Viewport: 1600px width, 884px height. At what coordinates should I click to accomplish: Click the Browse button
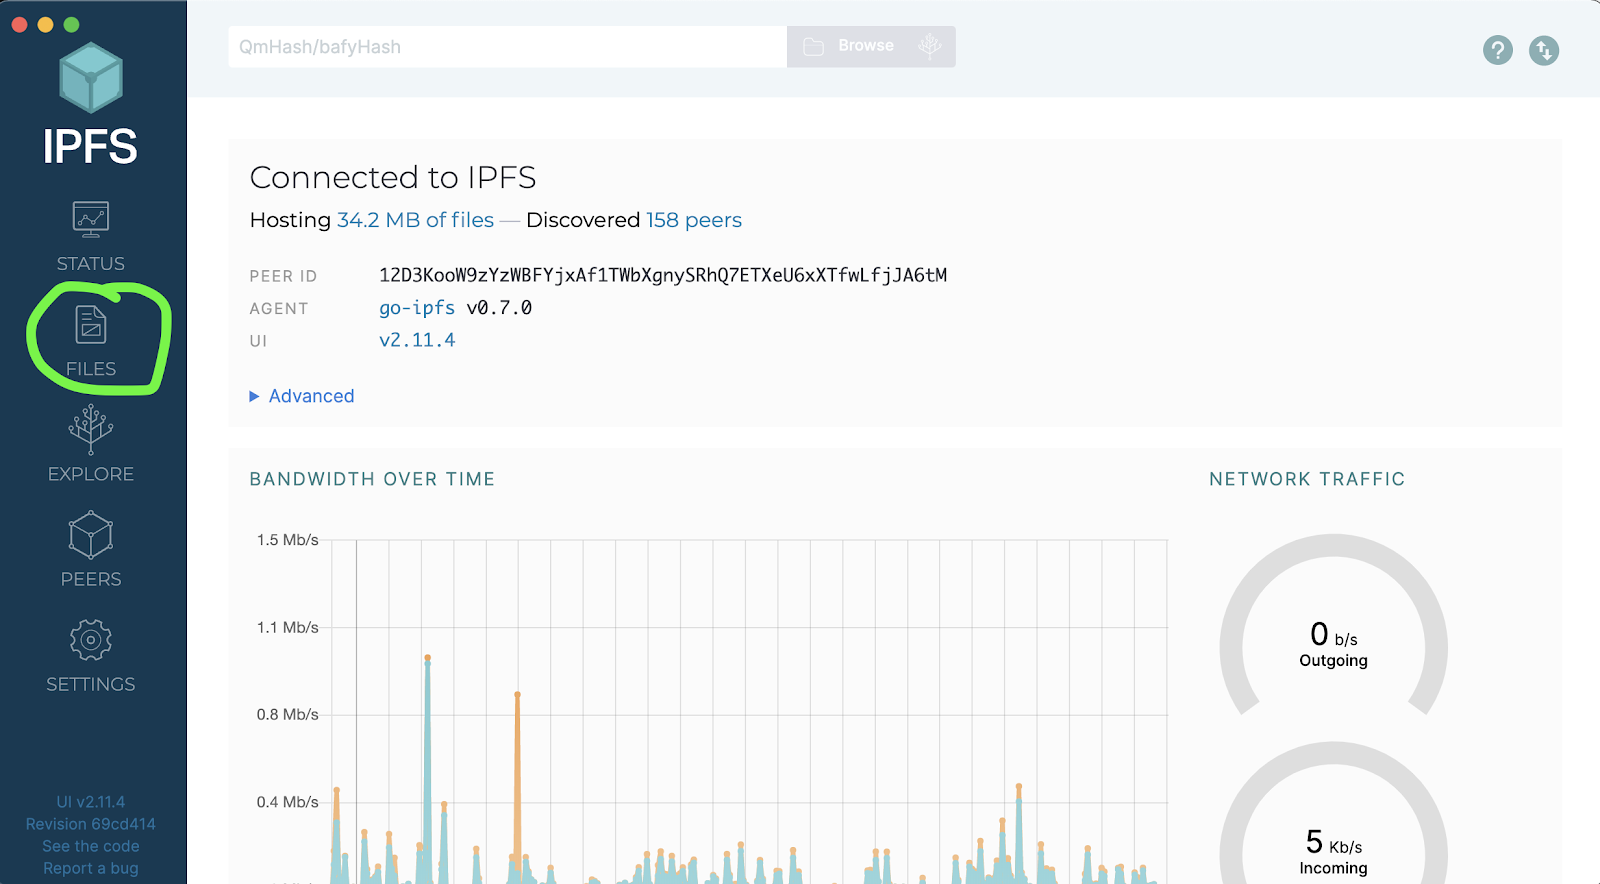pyautogui.click(x=871, y=47)
